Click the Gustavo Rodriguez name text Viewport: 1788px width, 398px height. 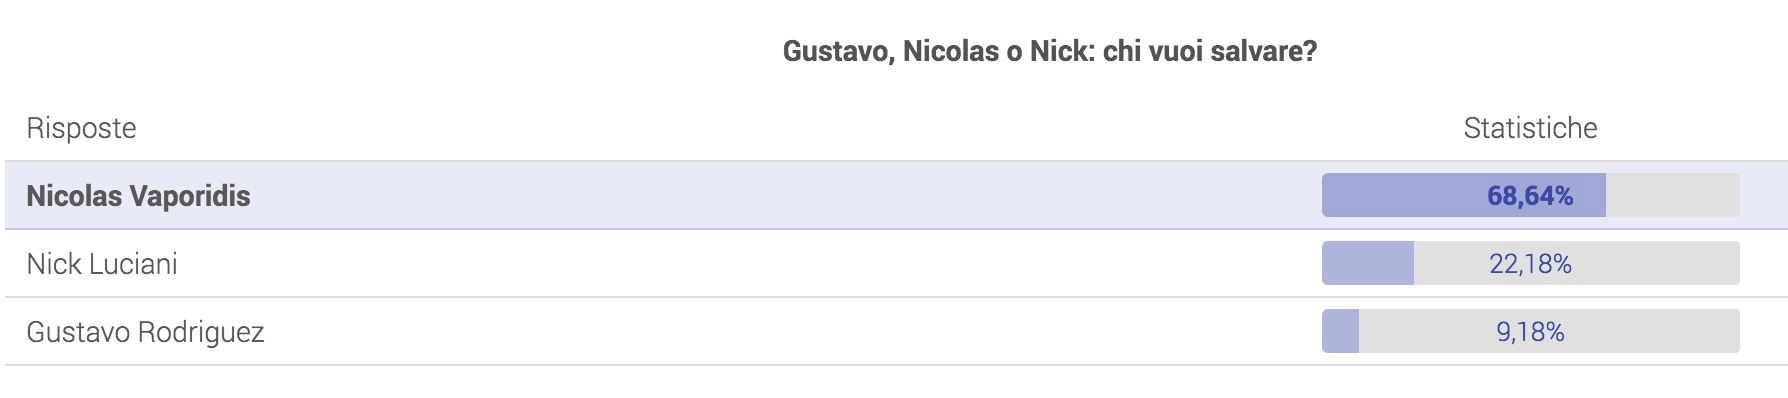[x=145, y=332]
